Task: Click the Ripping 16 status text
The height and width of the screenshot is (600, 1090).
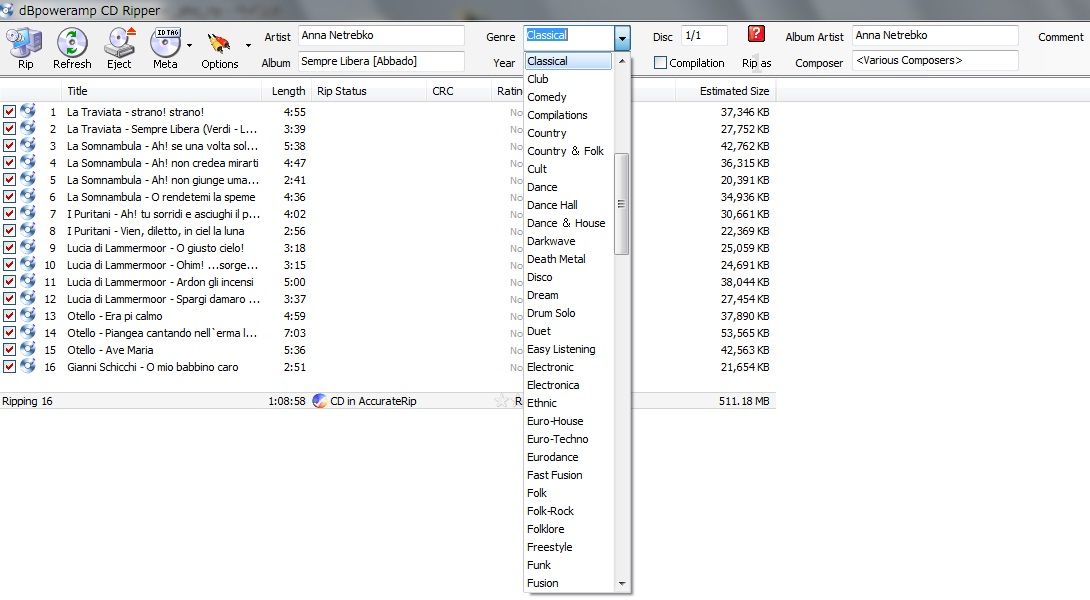Action: click(27, 401)
